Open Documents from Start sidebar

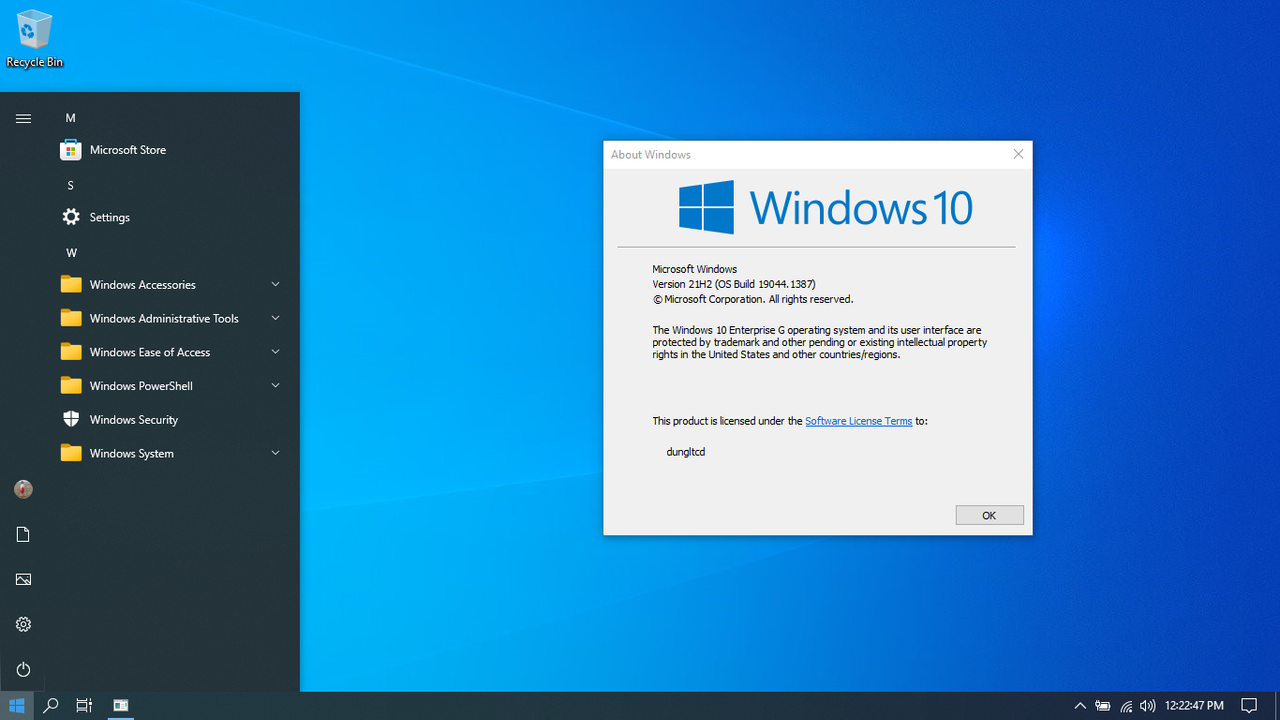(23, 534)
